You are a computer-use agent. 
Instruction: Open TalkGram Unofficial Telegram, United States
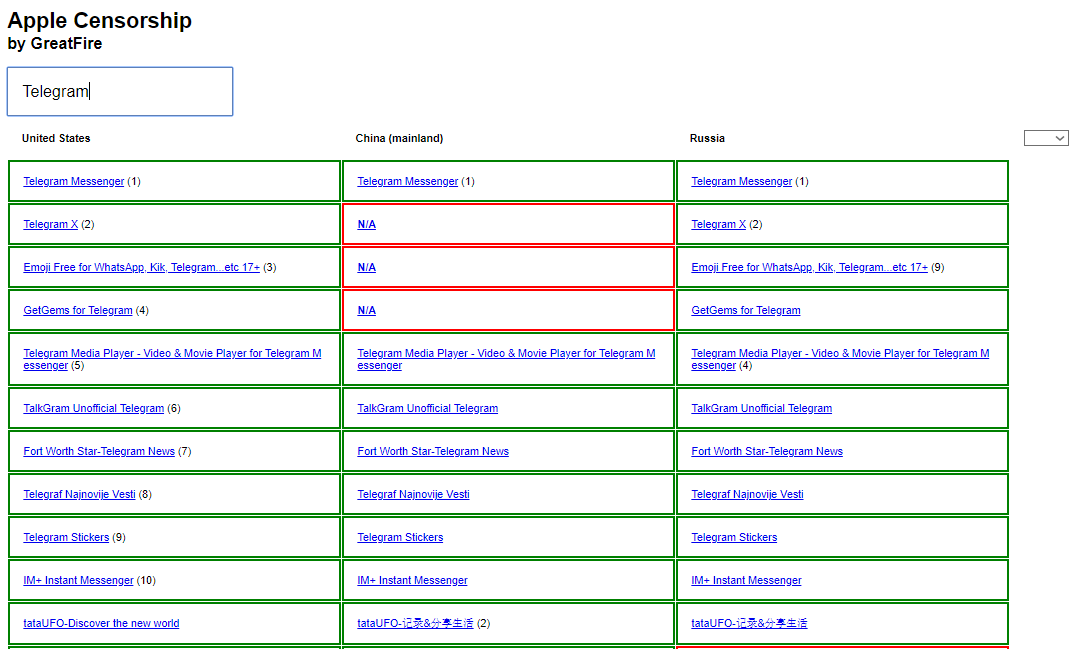94,409
